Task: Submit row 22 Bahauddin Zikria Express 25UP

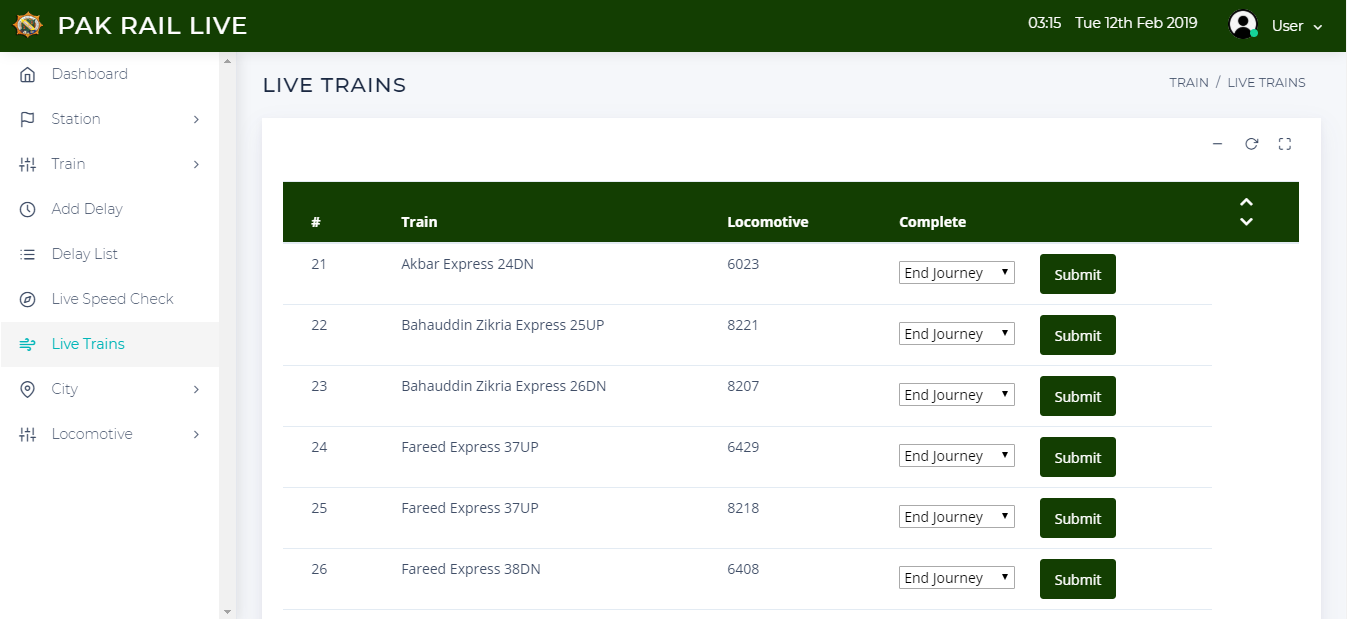Action: 1077,335
